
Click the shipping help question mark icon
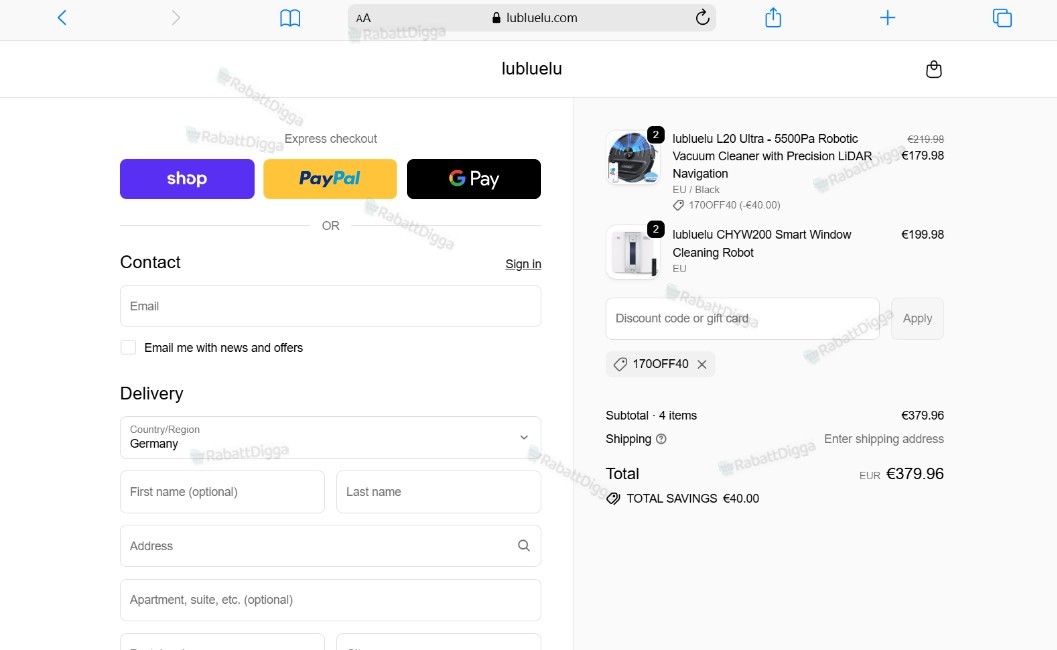(661, 439)
